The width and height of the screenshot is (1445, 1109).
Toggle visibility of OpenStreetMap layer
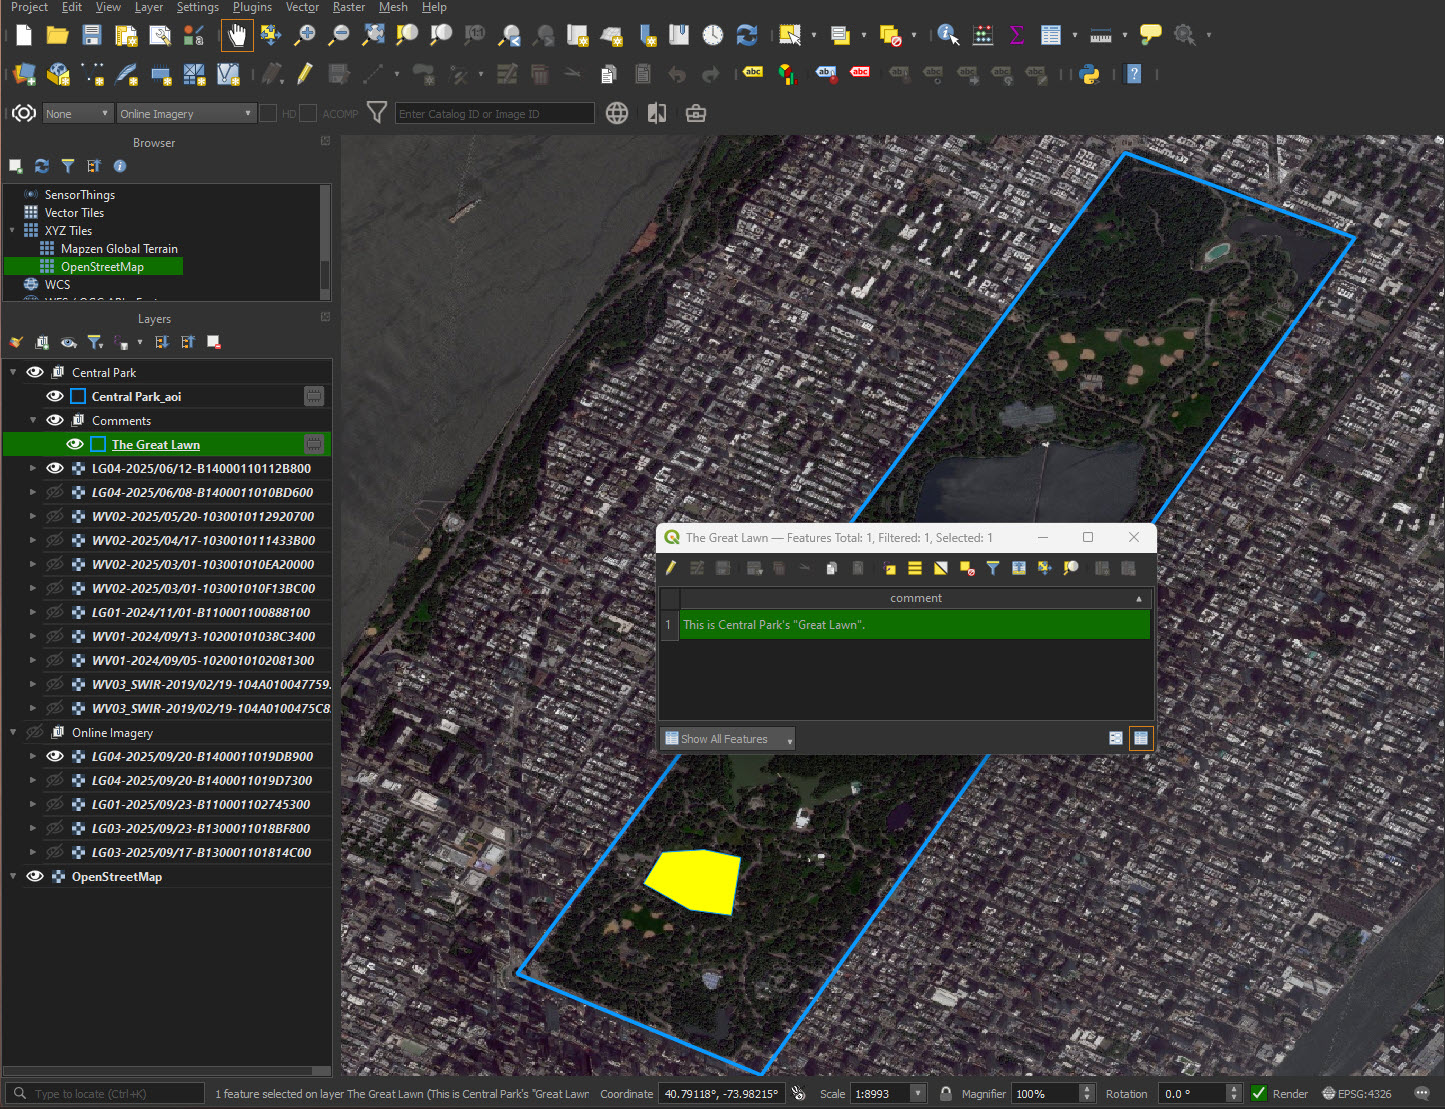[x=35, y=877]
